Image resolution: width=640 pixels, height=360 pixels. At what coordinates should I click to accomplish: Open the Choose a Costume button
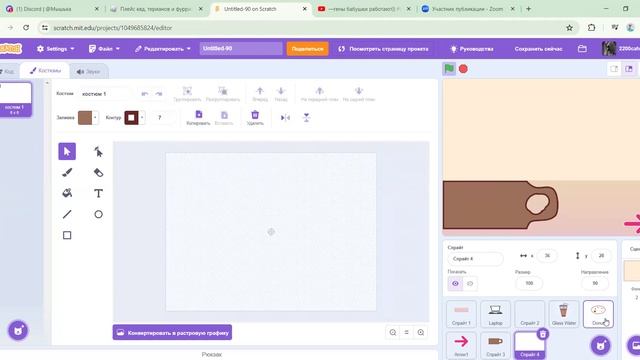tap(18, 330)
